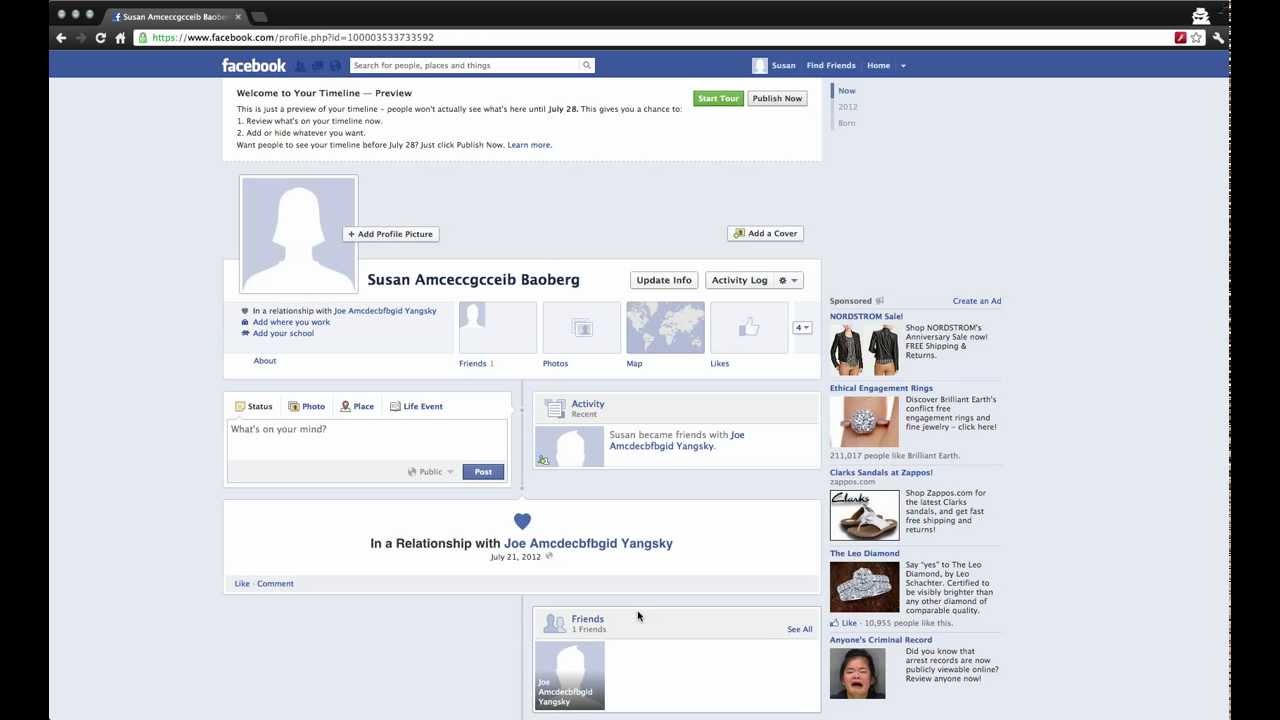Click the Post button
This screenshot has height=720, width=1280.
tap(483, 472)
